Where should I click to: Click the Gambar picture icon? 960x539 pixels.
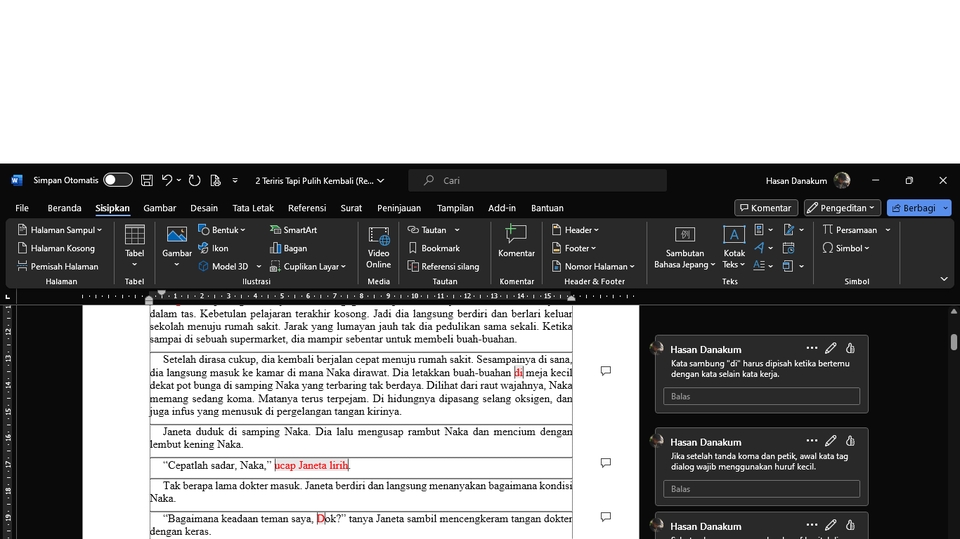point(177,235)
